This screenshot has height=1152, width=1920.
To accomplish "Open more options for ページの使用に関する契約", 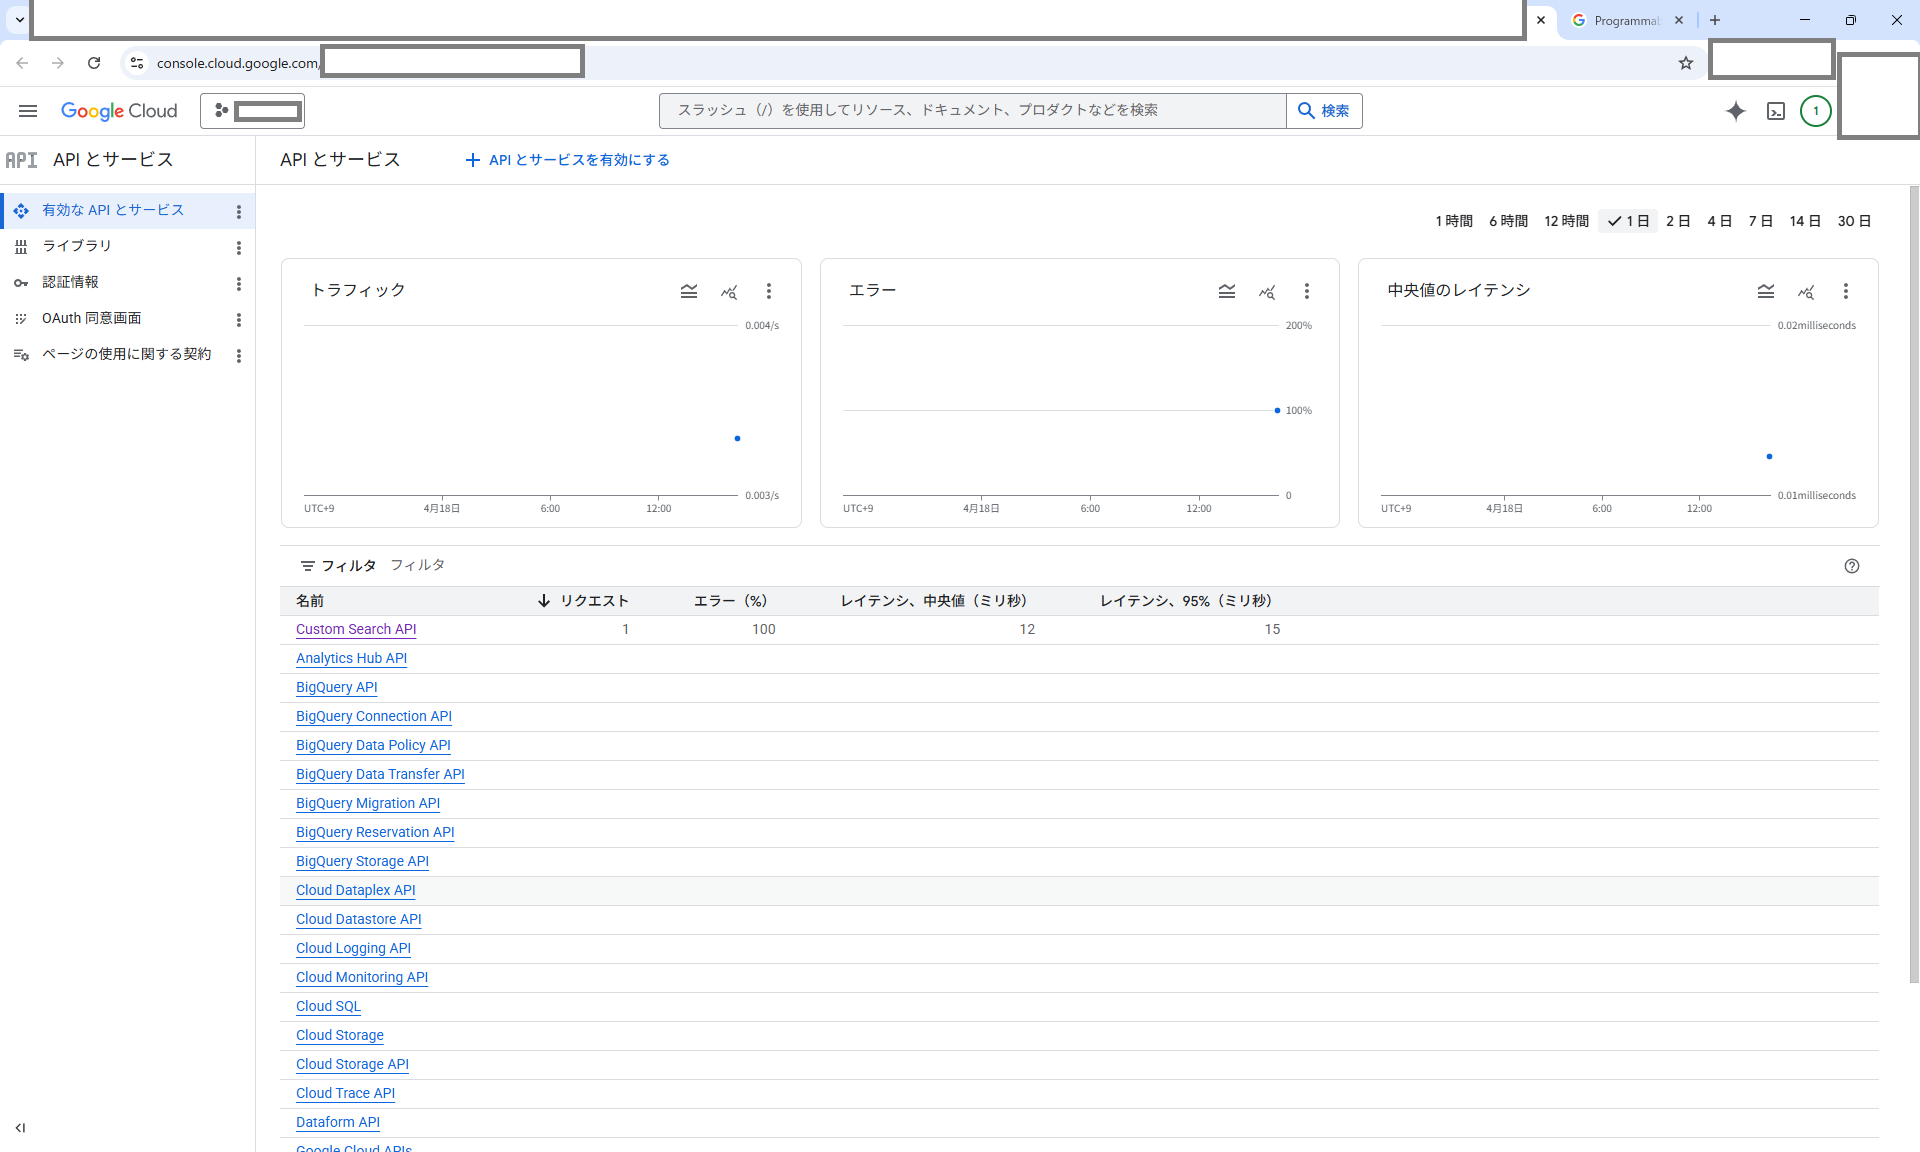I will point(238,355).
